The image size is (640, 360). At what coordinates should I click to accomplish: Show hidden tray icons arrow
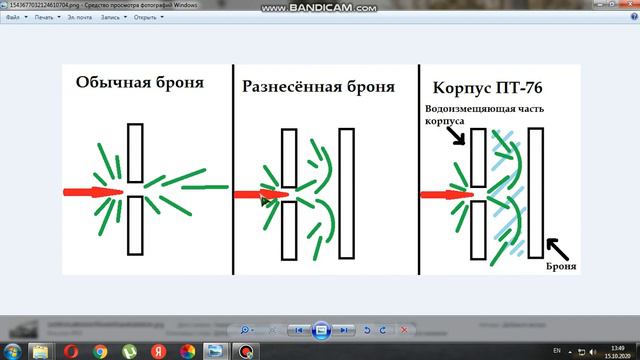570,352
